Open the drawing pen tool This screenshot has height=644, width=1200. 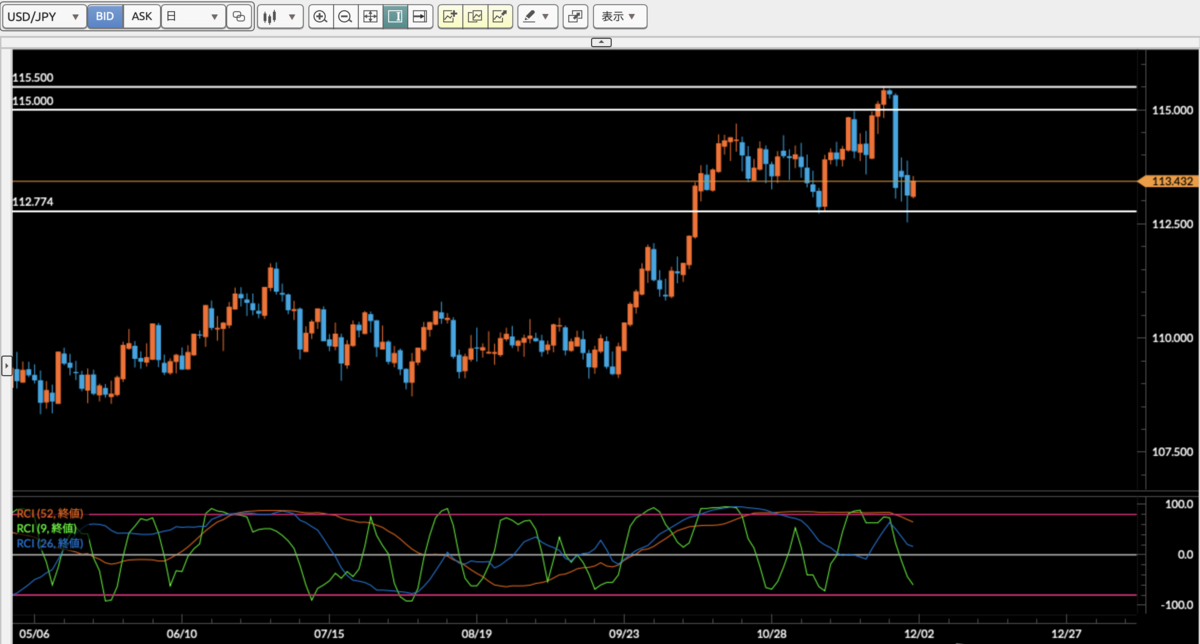coord(531,16)
